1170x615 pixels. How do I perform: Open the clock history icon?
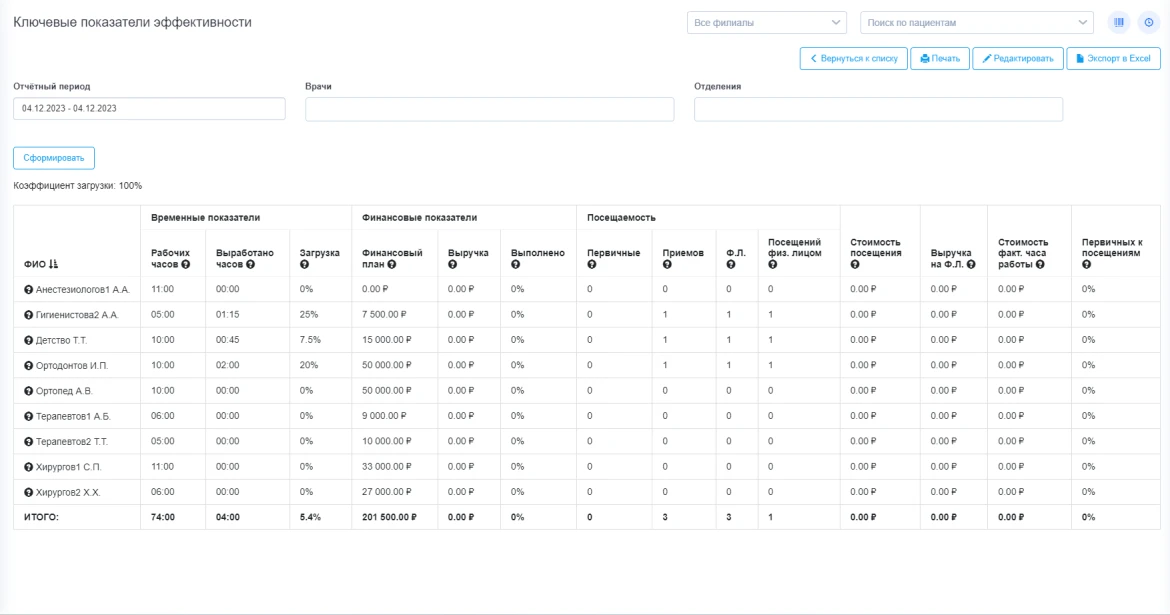tap(1148, 22)
